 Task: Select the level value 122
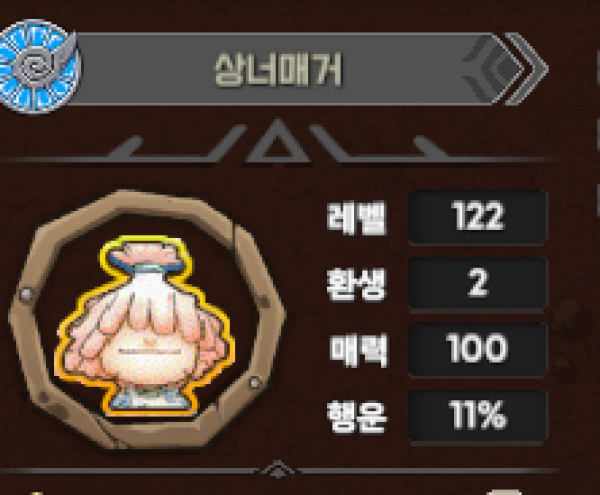click(x=478, y=216)
